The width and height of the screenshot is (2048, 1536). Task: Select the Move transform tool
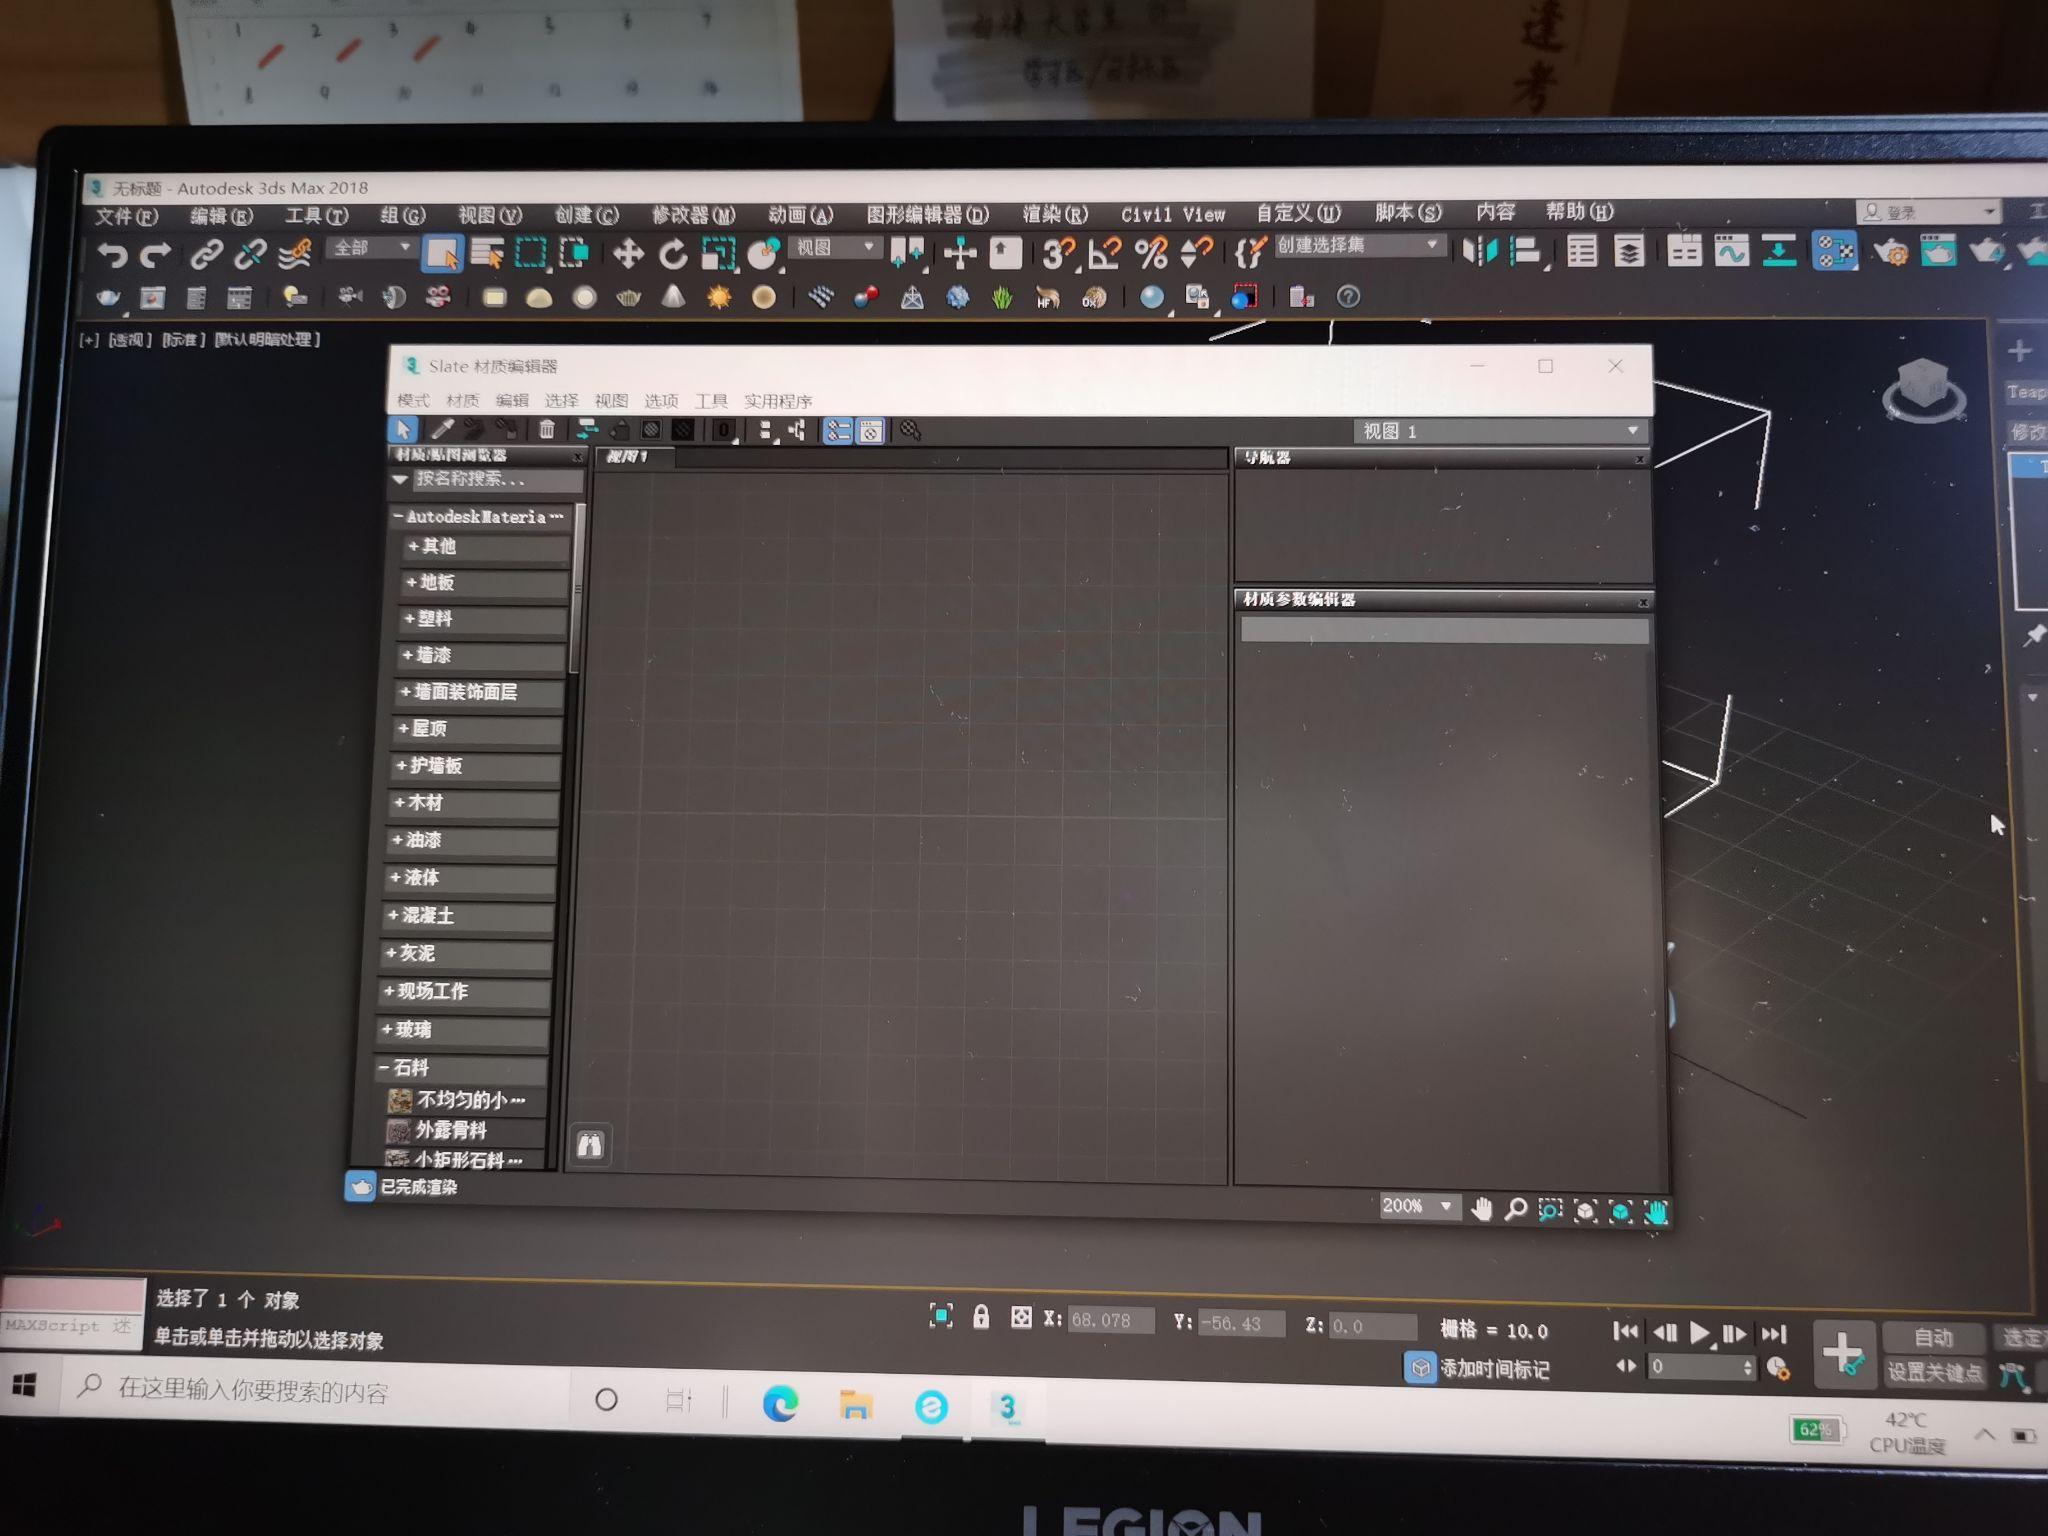pos(628,253)
